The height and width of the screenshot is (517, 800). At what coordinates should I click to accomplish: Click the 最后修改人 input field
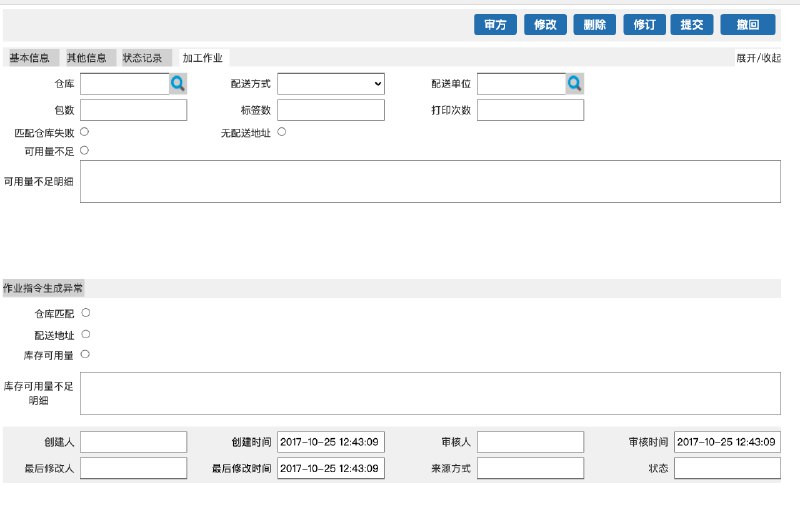(134, 468)
